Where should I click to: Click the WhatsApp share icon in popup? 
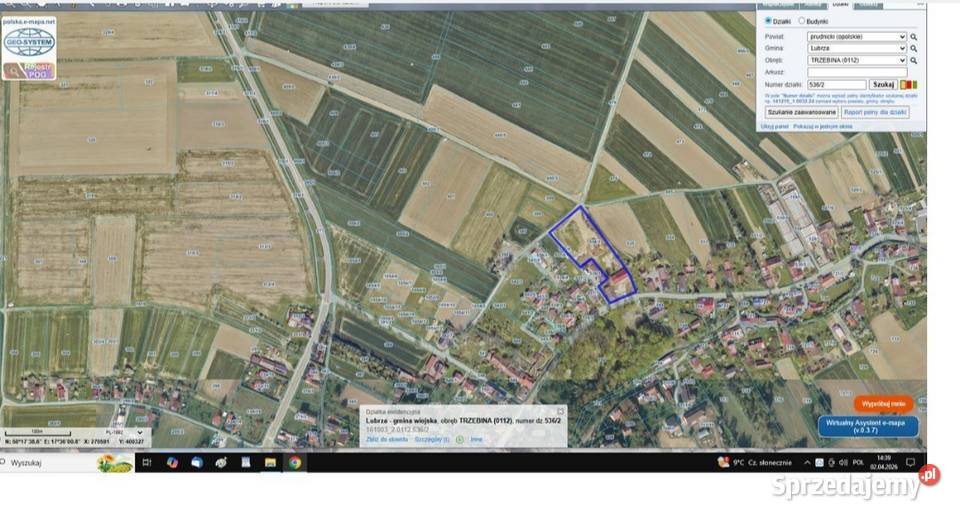coord(460,439)
